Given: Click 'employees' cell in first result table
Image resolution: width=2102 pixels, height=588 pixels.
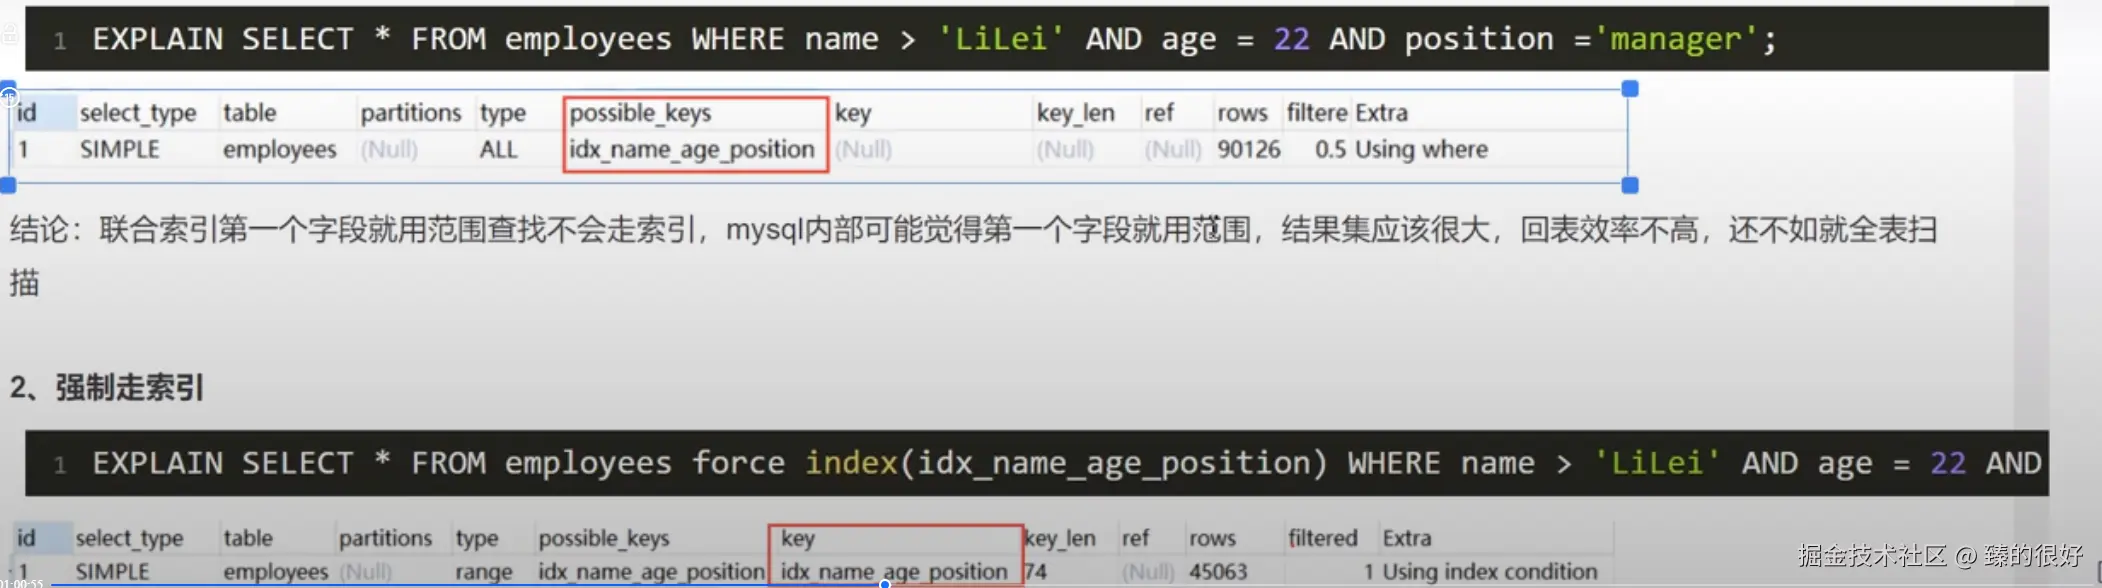Looking at the screenshot, I should (x=280, y=150).
